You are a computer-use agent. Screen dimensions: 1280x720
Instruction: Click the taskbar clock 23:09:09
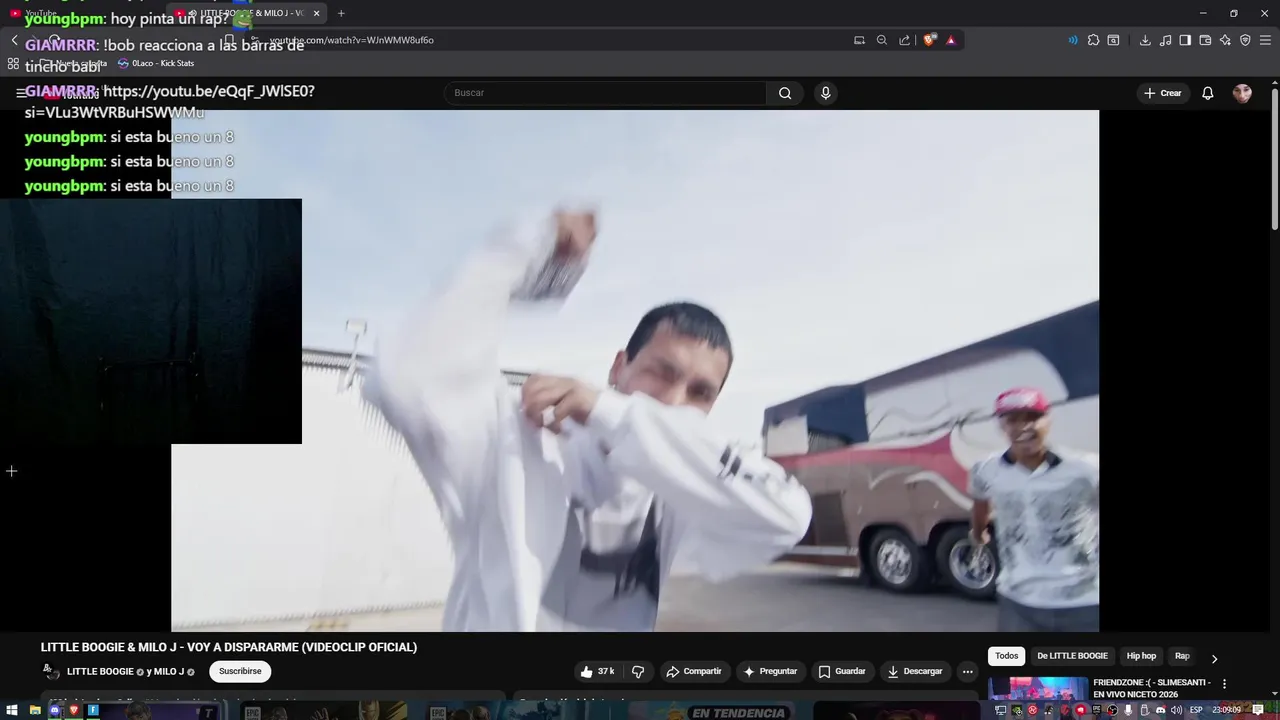click(x=1226, y=710)
